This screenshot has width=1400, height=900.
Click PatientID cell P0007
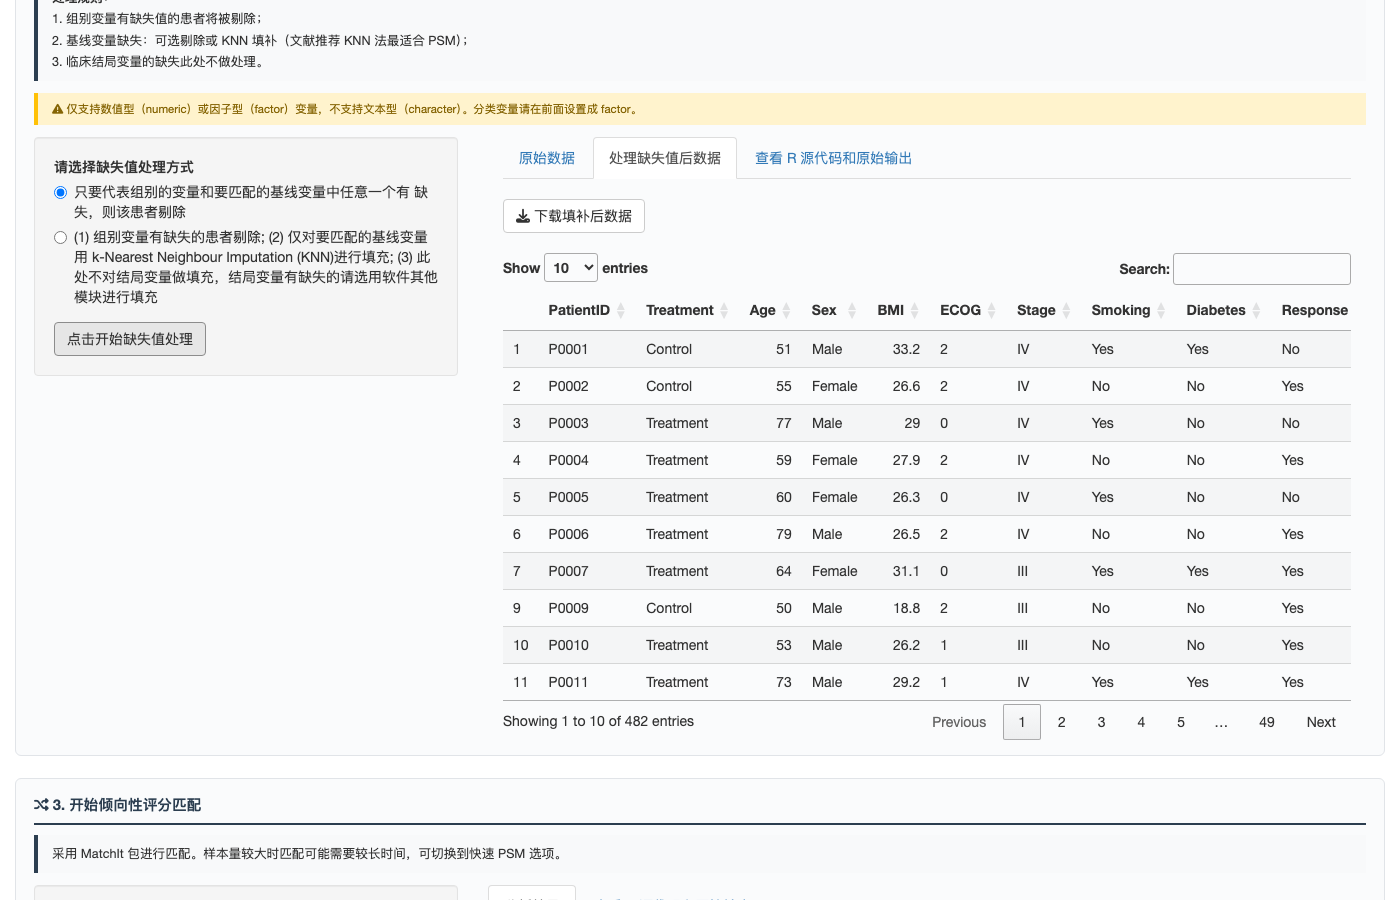(x=568, y=571)
